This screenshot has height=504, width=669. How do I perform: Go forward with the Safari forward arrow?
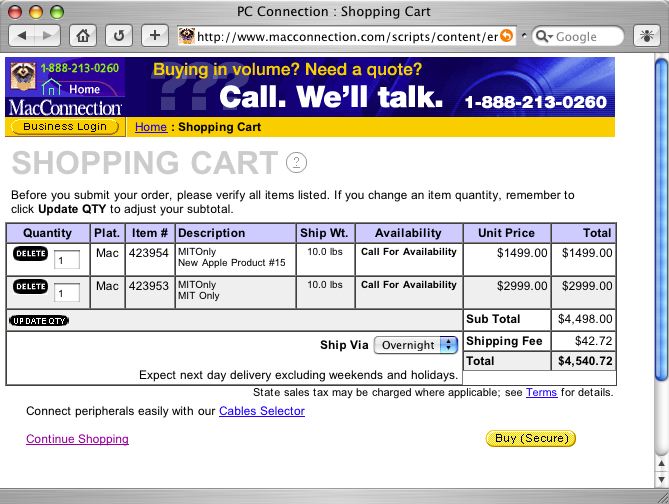47,36
